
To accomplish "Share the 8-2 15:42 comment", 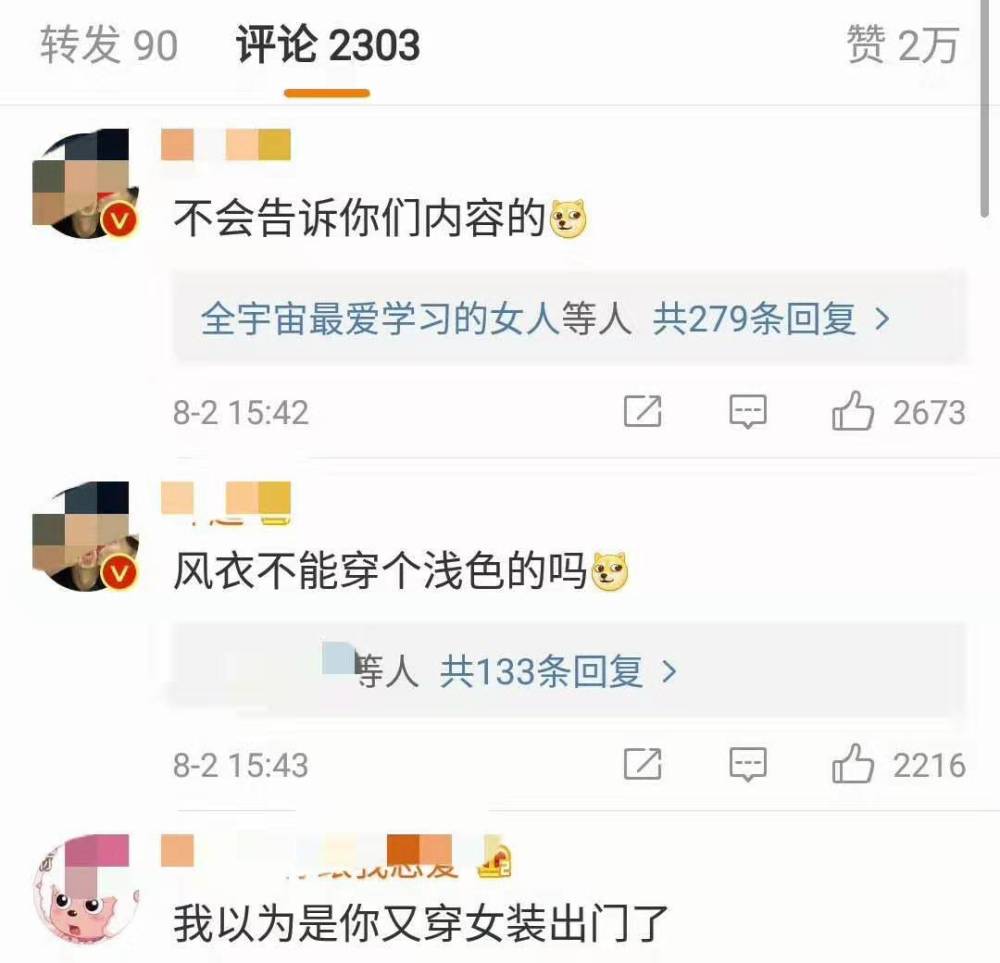I will click(x=642, y=411).
